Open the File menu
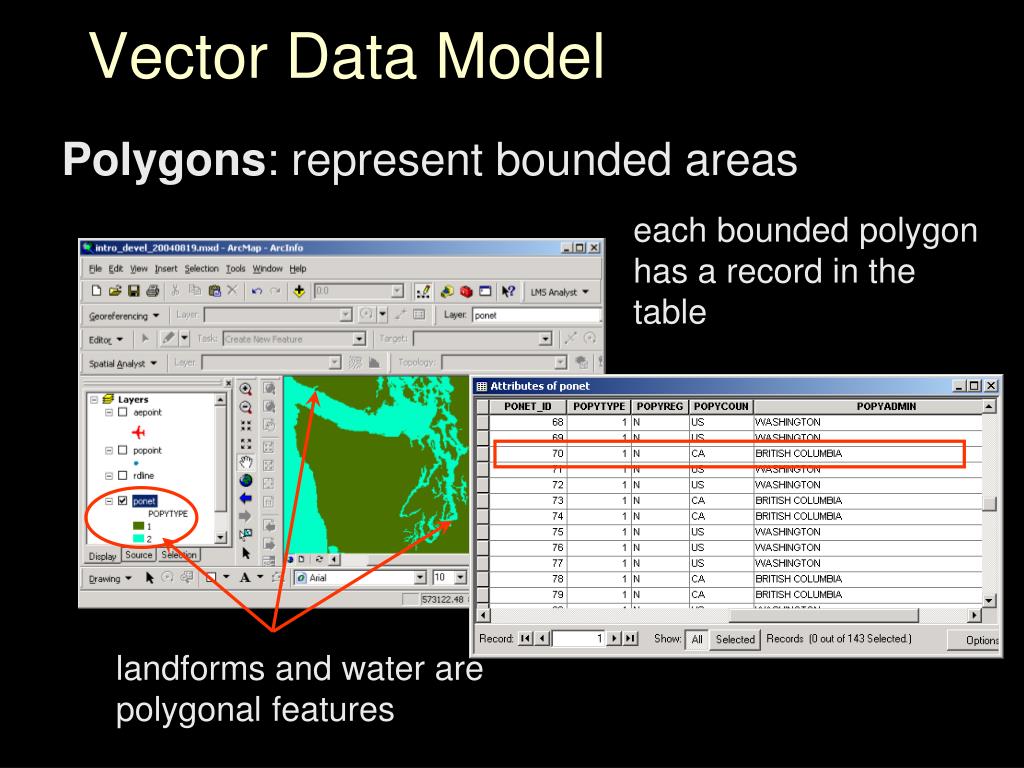 (x=95, y=268)
